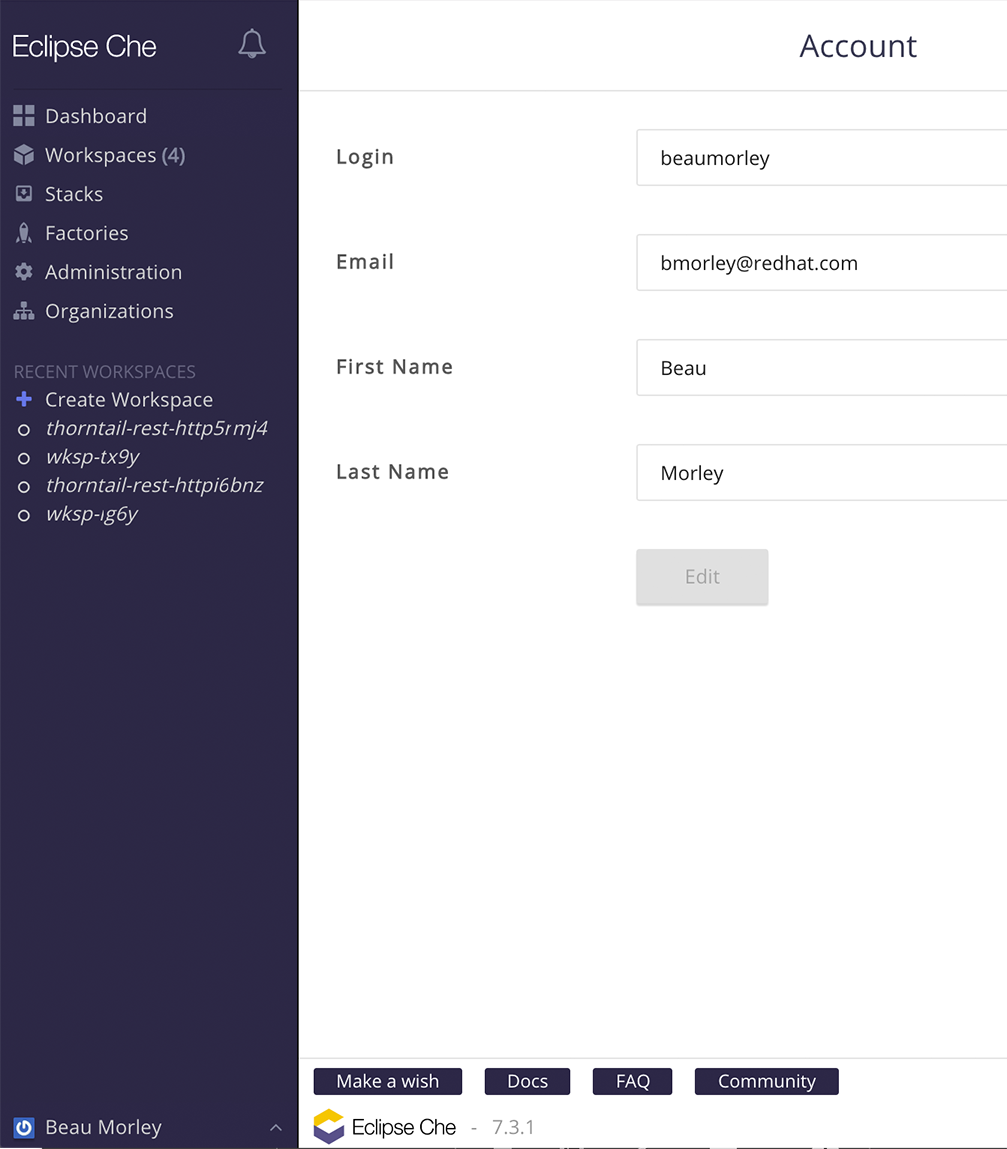The height and width of the screenshot is (1149, 1007).
Task: Open the Docs page
Action: click(527, 1081)
